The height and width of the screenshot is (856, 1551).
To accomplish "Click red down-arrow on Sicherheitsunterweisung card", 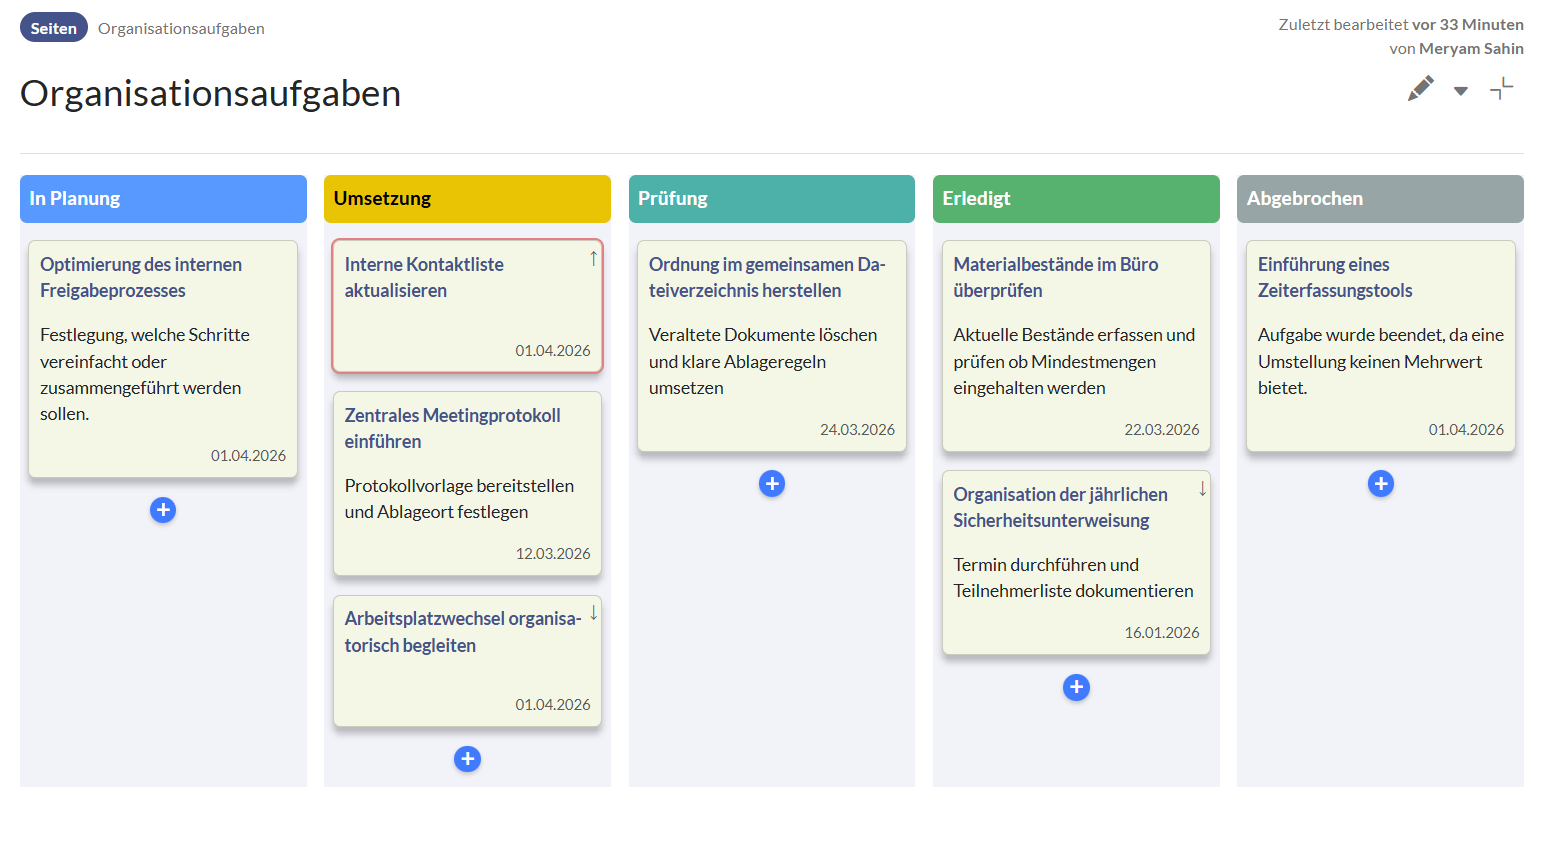I will [1202, 489].
